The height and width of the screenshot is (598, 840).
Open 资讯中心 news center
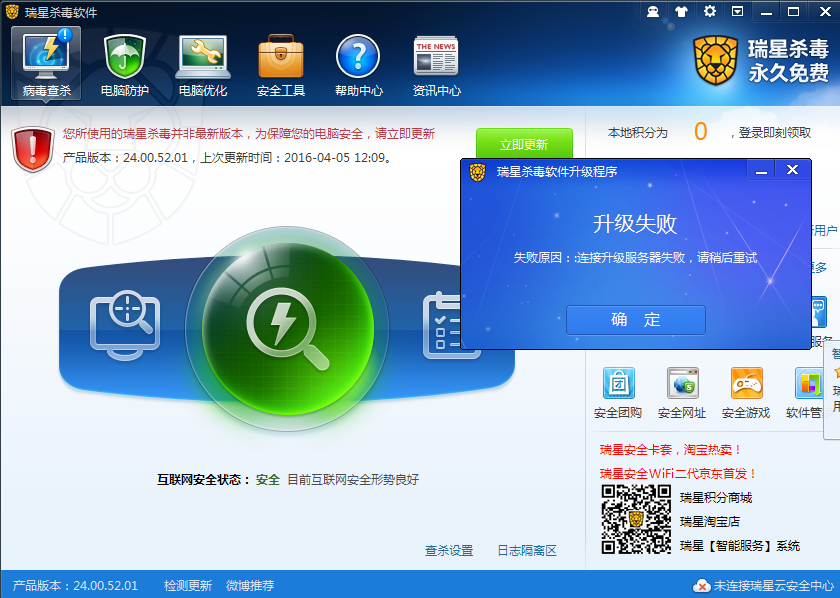coord(436,65)
